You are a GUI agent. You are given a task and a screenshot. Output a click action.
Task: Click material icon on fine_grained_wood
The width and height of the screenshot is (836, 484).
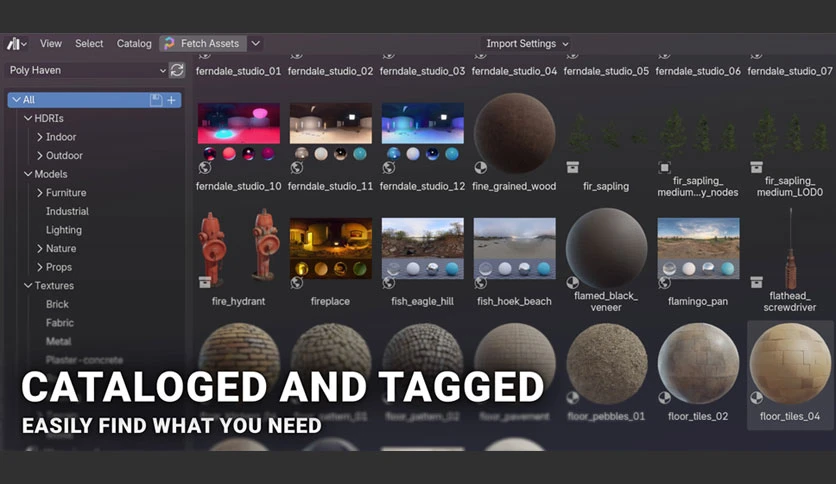click(x=480, y=168)
